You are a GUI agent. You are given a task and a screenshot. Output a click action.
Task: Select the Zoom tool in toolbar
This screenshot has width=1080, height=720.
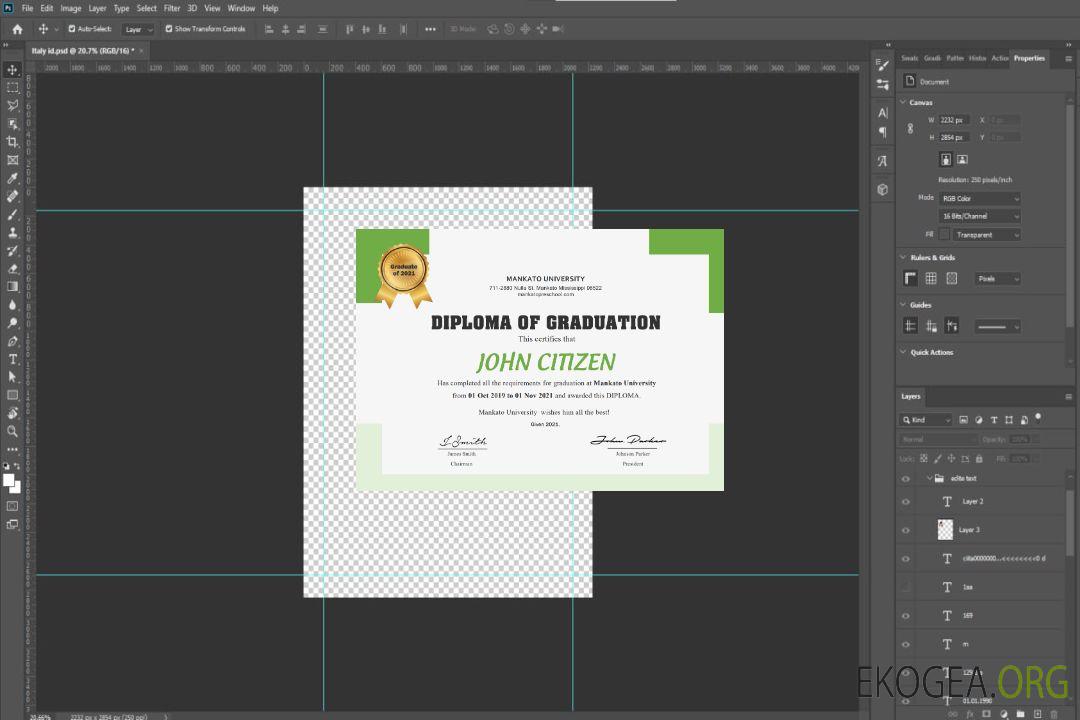click(x=13, y=431)
